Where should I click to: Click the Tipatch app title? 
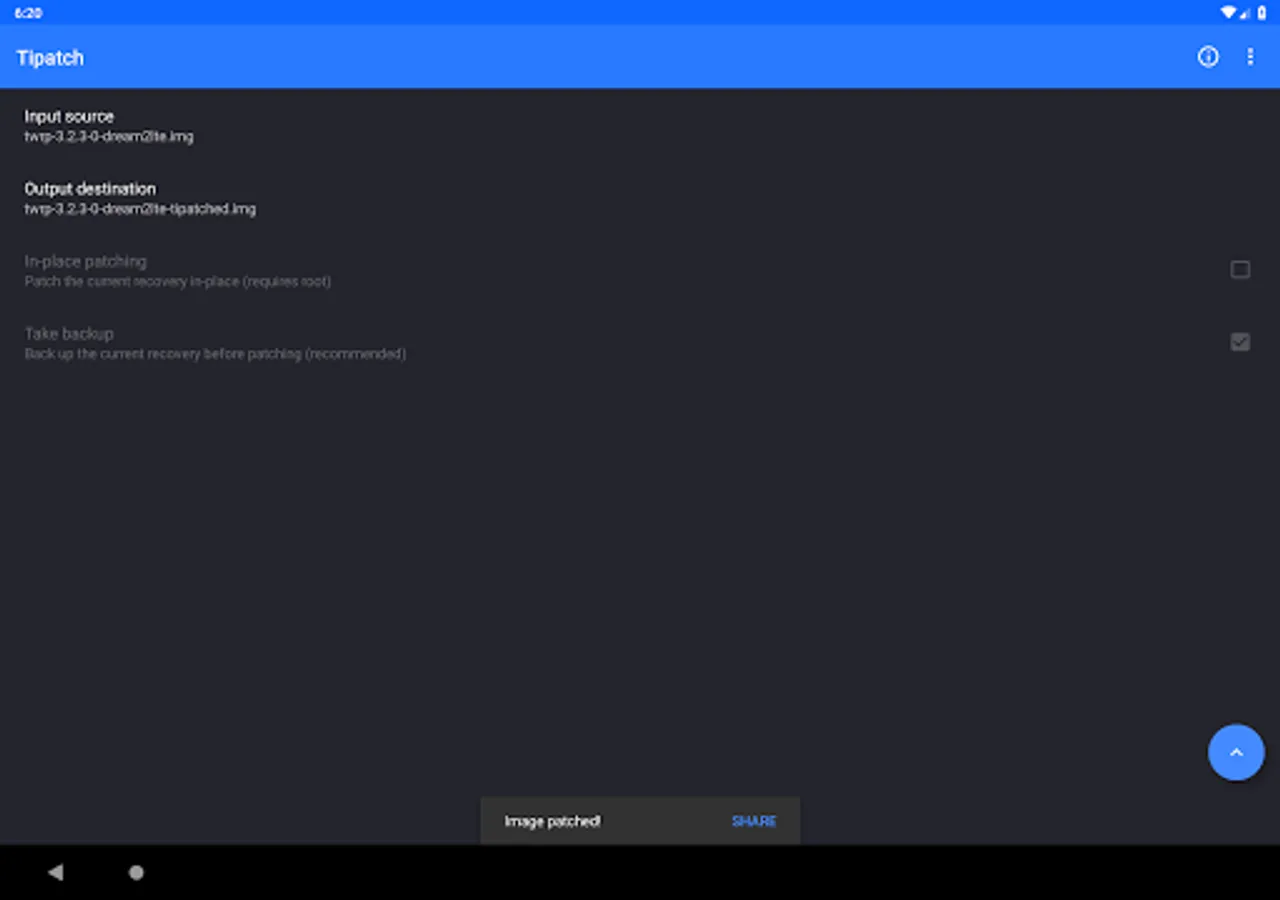[50, 57]
